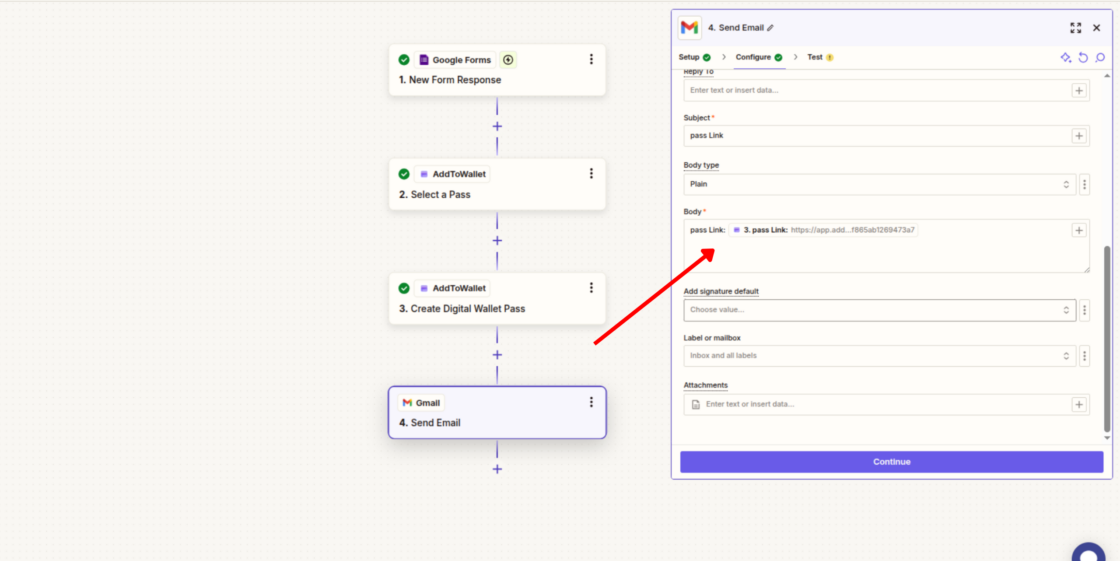1120x561 pixels.
Task: Open the three-dot menu on Select a Pass step
Action: click(591, 174)
